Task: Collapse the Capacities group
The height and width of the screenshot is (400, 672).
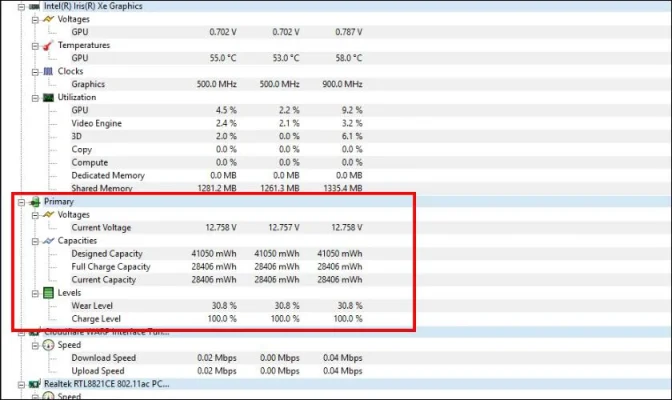Action: 34,240
